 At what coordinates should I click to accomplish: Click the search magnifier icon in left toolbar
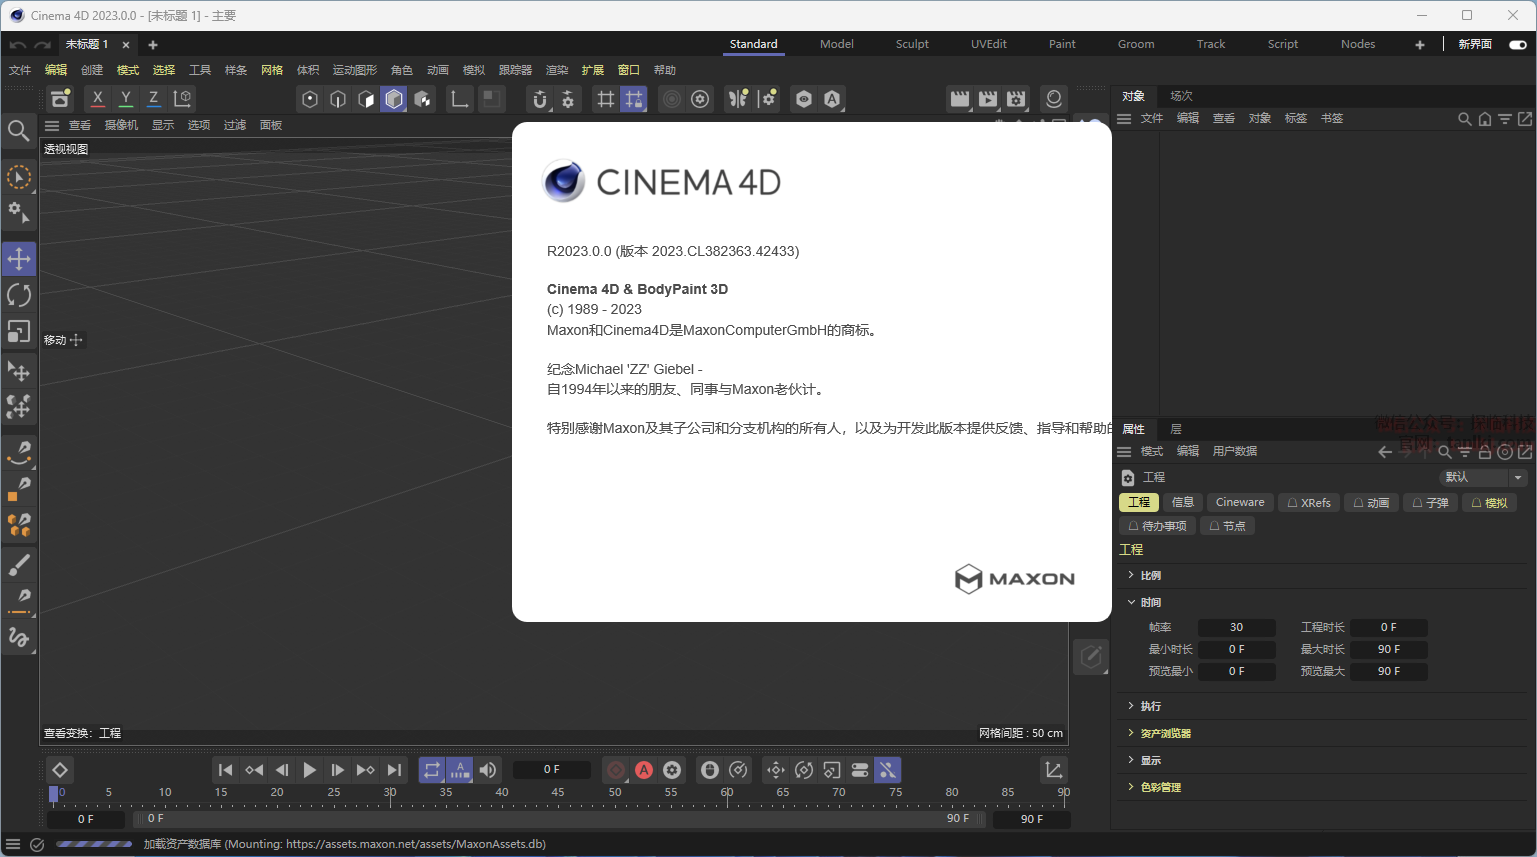pos(18,131)
